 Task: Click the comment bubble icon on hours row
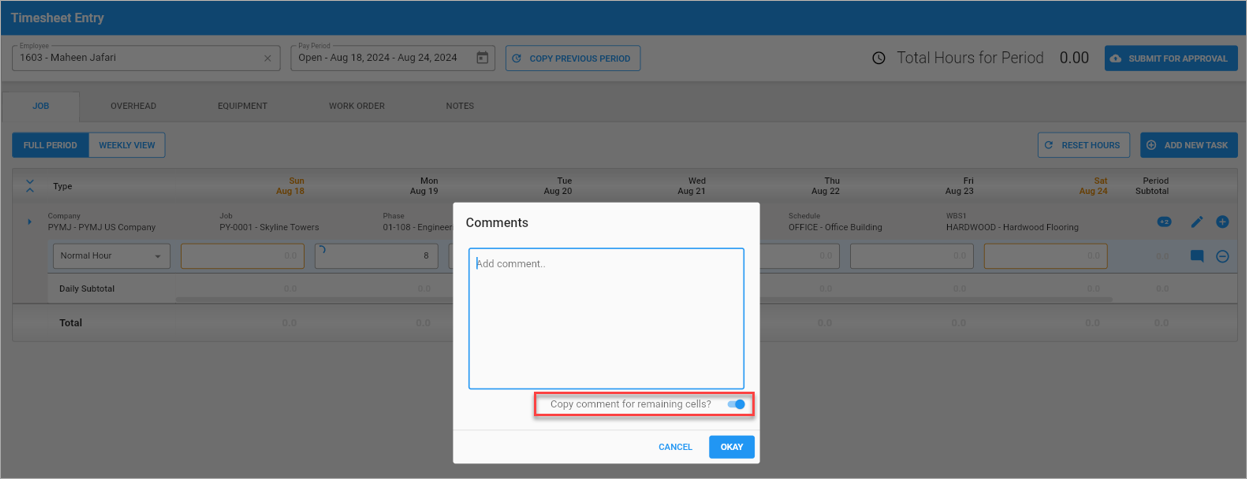pos(1196,256)
